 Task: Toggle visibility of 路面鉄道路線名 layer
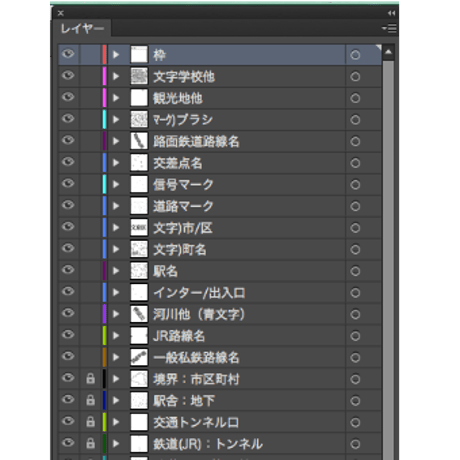pos(68,141)
